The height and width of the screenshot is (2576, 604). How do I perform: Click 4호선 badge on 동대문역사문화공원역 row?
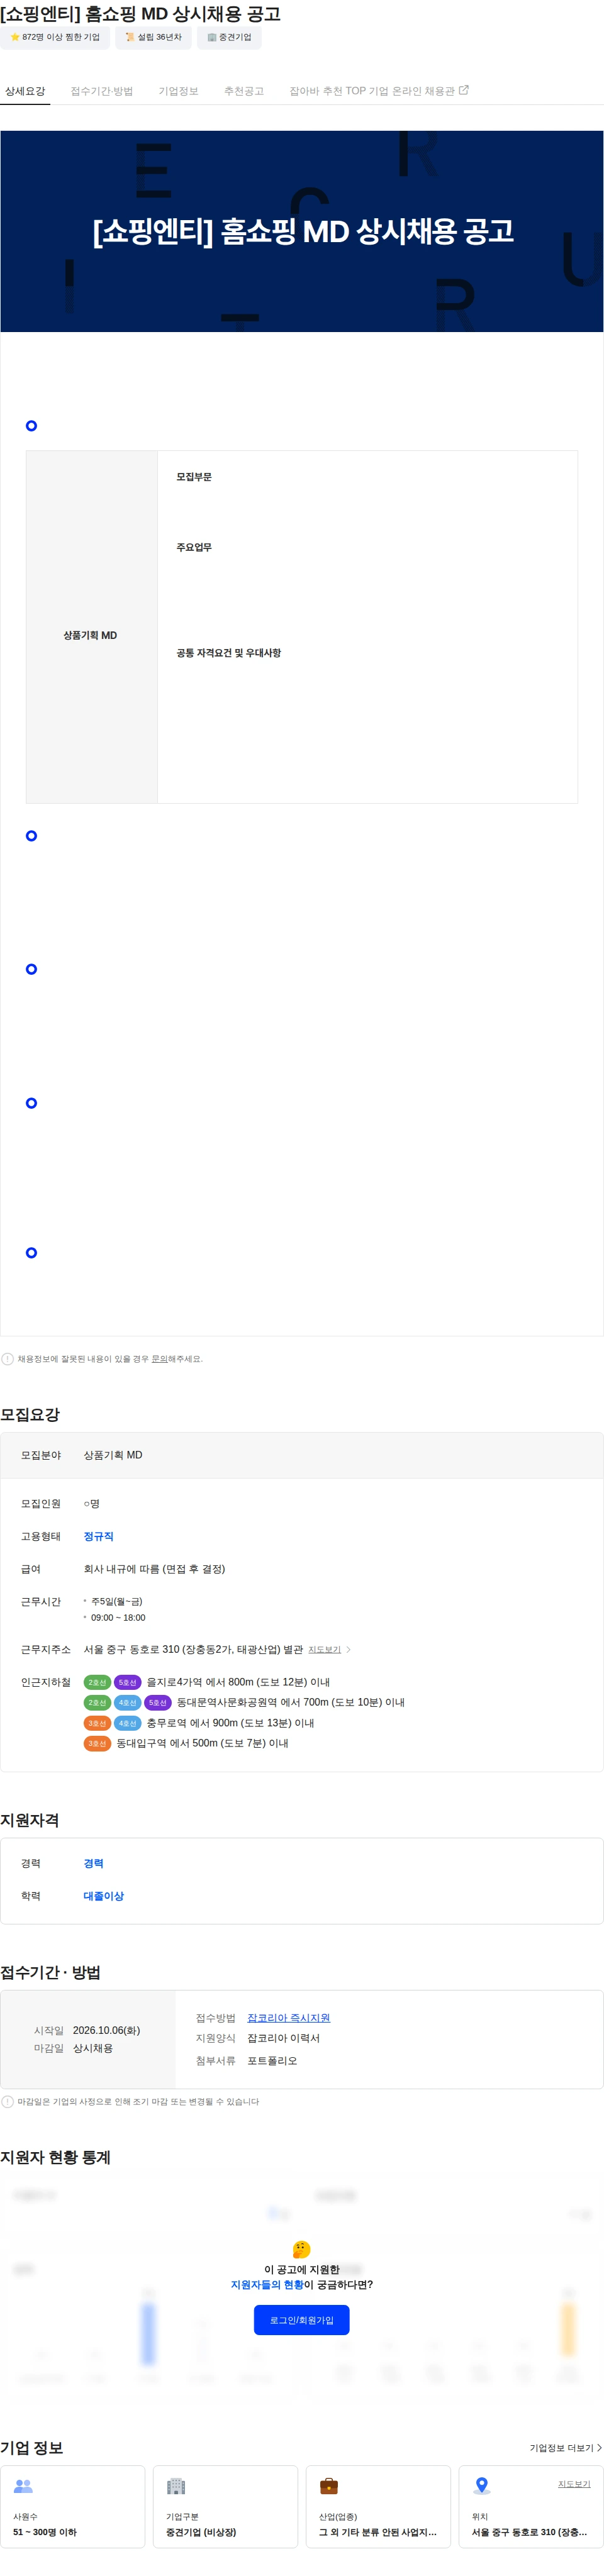[x=127, y=1702]
